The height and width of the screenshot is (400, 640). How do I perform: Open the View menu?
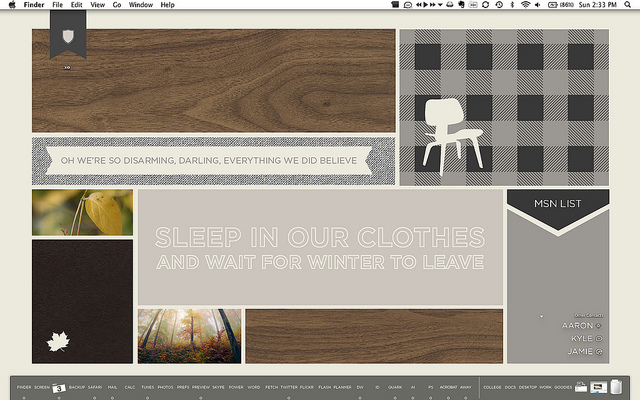coord(98,4)
